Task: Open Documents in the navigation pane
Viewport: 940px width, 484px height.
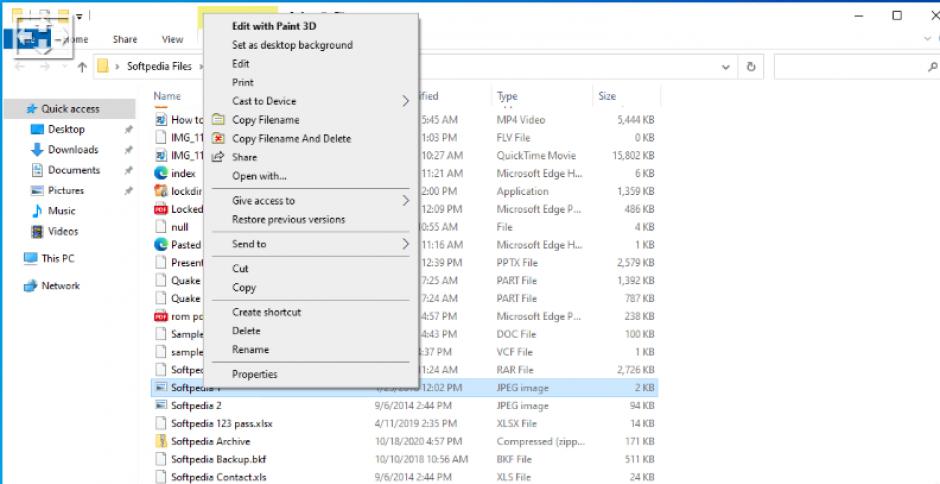Action: pos(74,170)
